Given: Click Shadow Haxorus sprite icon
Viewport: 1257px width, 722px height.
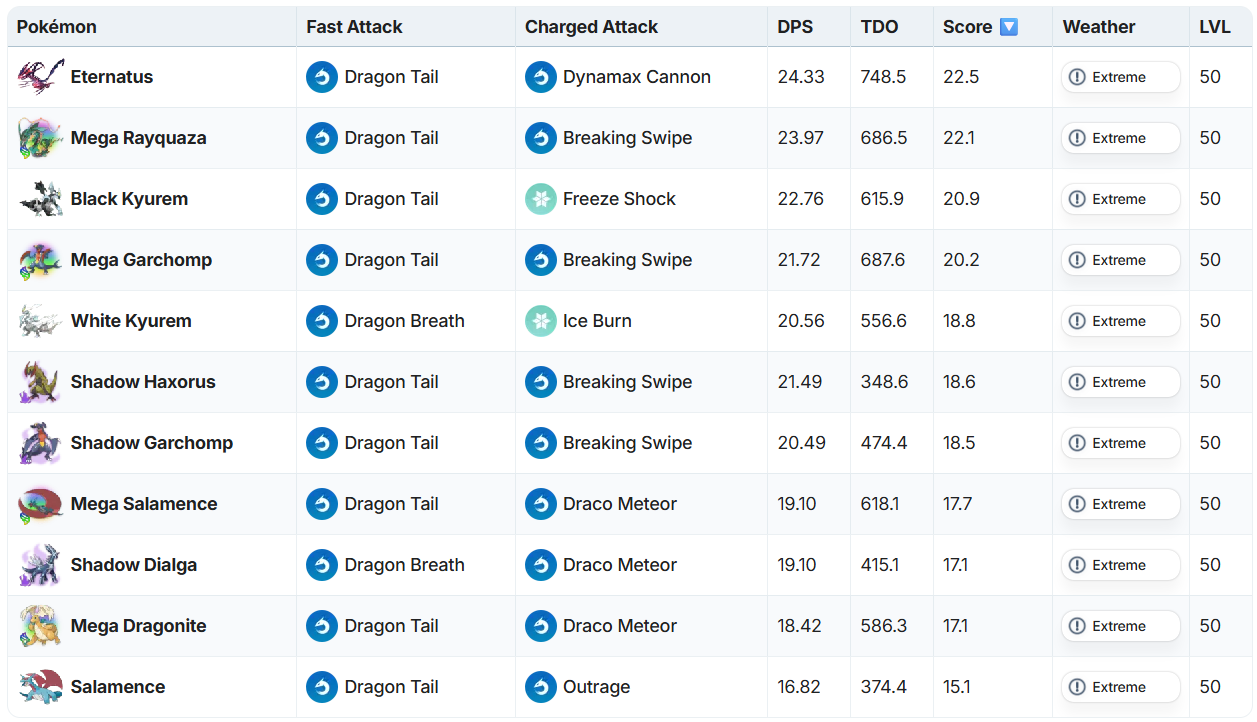Looking at the screenshot, I should tap(41, 382).
